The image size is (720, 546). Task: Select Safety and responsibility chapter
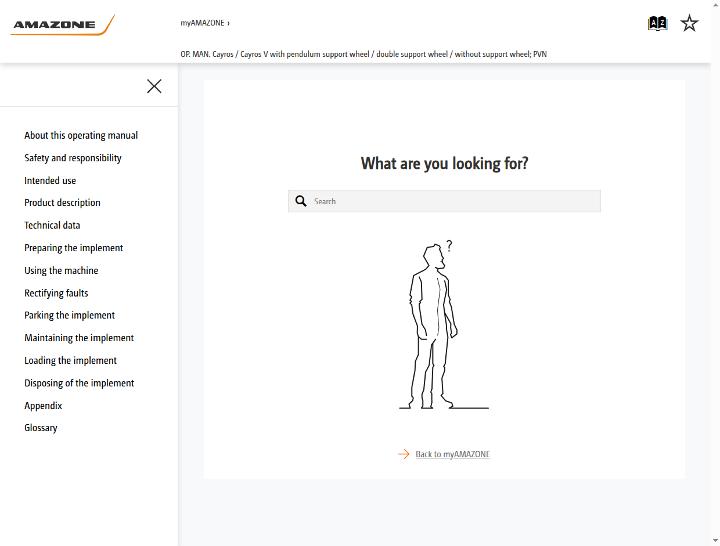73,158
